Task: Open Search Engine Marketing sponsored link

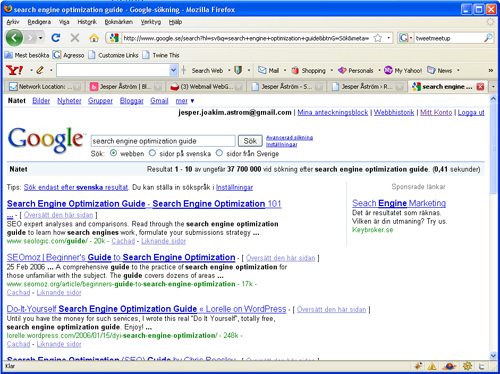Action: (399, 203)
